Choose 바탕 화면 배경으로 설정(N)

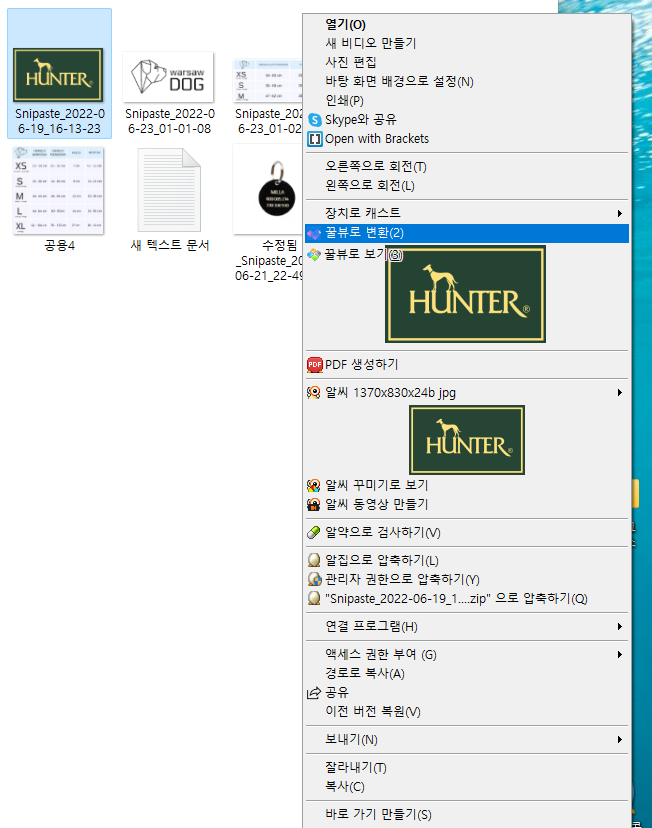tap(467, 81)
